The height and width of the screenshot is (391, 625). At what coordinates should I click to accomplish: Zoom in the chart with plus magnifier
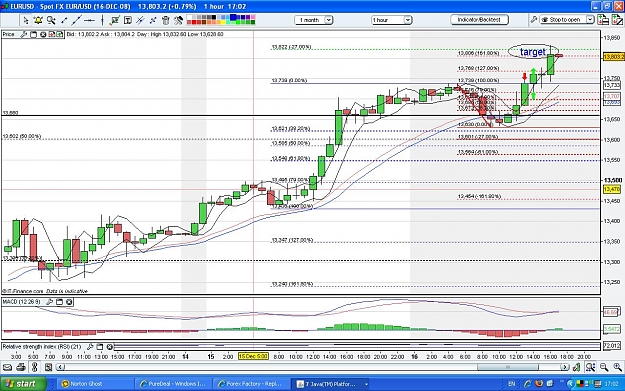tap(617, 367)
